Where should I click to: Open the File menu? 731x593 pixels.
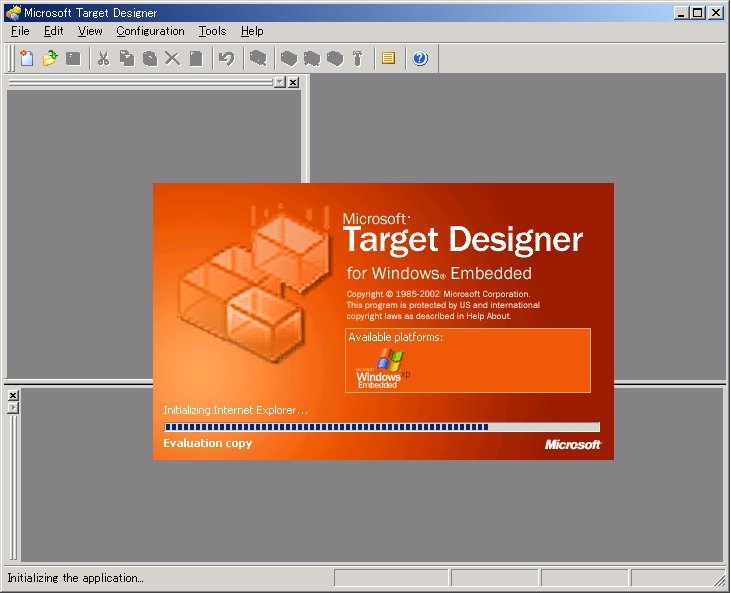click(20, 31)
